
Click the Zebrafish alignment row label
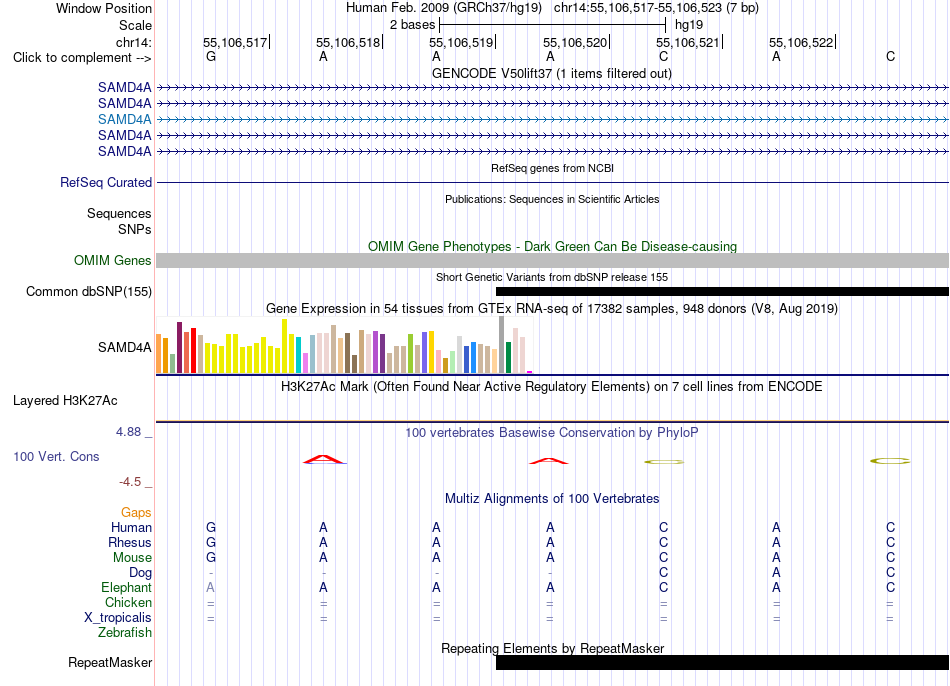125,632
